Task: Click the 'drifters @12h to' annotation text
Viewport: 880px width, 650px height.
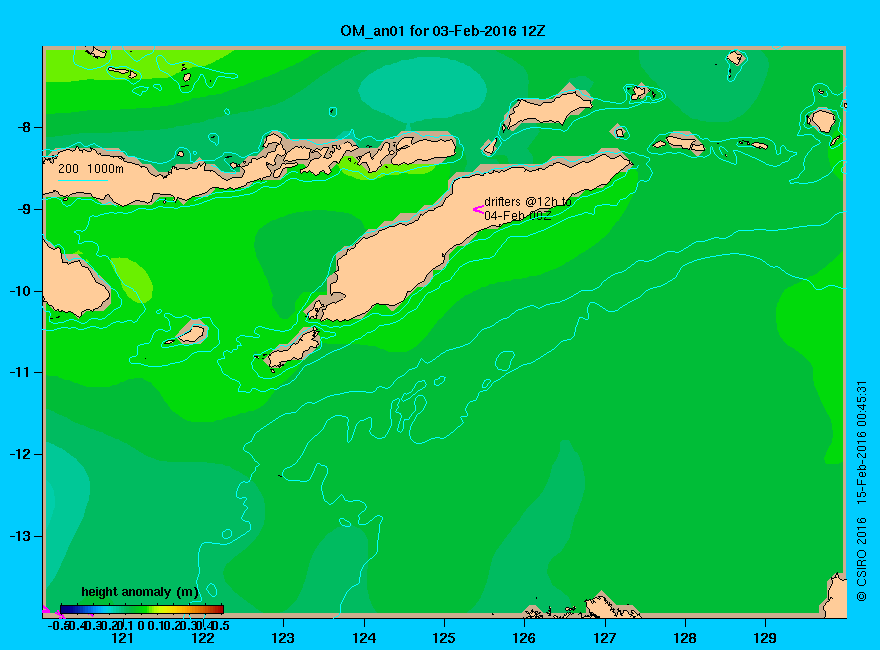Action: click(528, 202)
